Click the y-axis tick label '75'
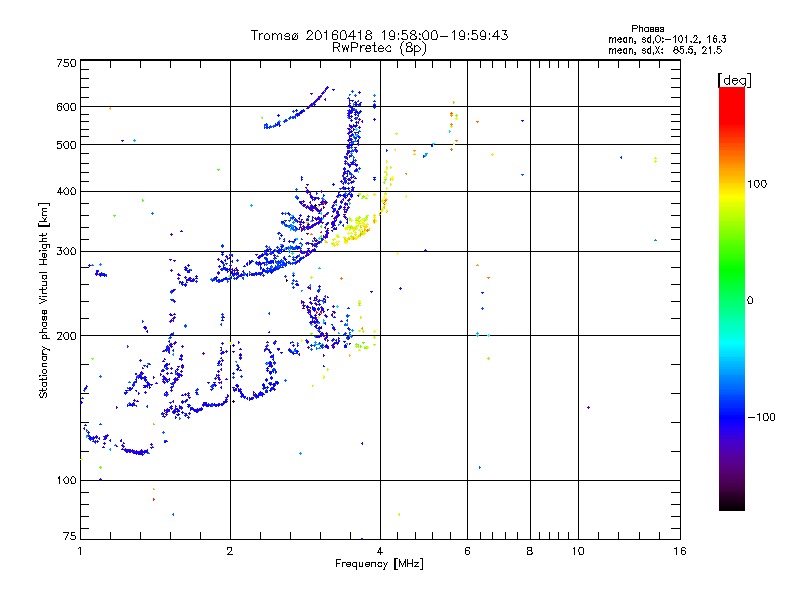Image resolution: width=800 pixels, height=600 pixels. point(70,536)
